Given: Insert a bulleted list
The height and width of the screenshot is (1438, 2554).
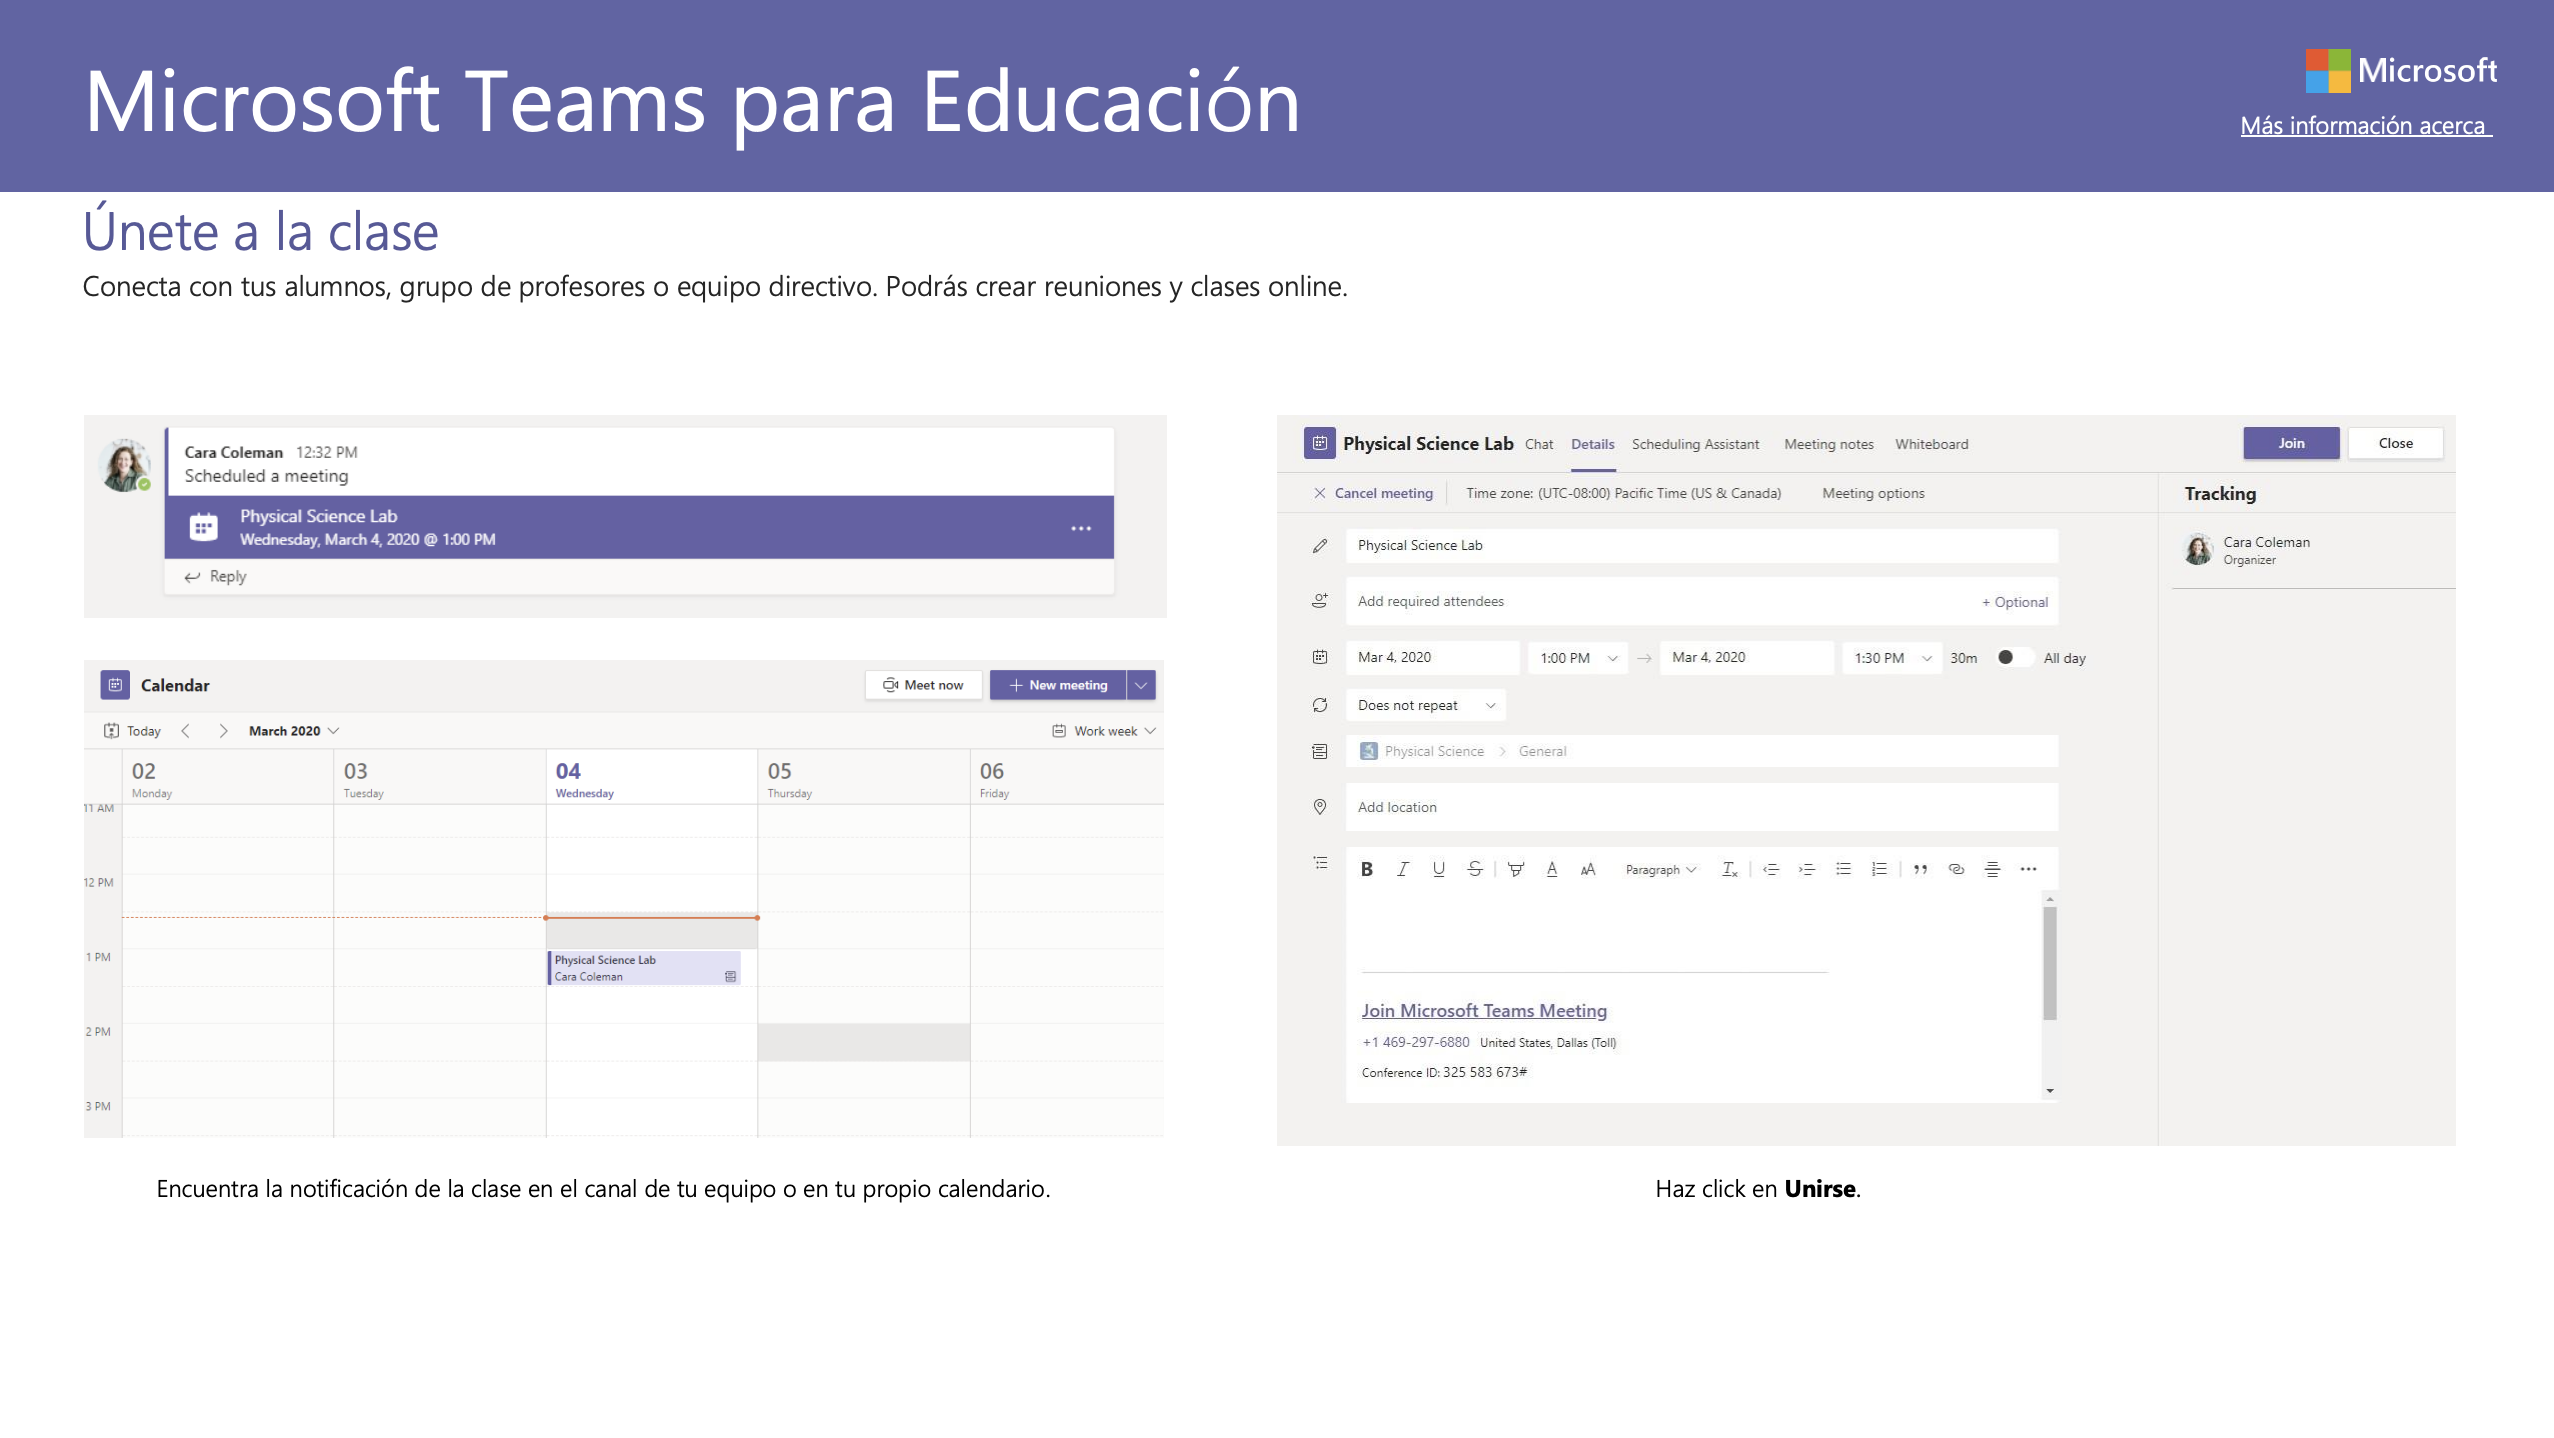Looking at the screenshot, I should tap(1843, 869).
